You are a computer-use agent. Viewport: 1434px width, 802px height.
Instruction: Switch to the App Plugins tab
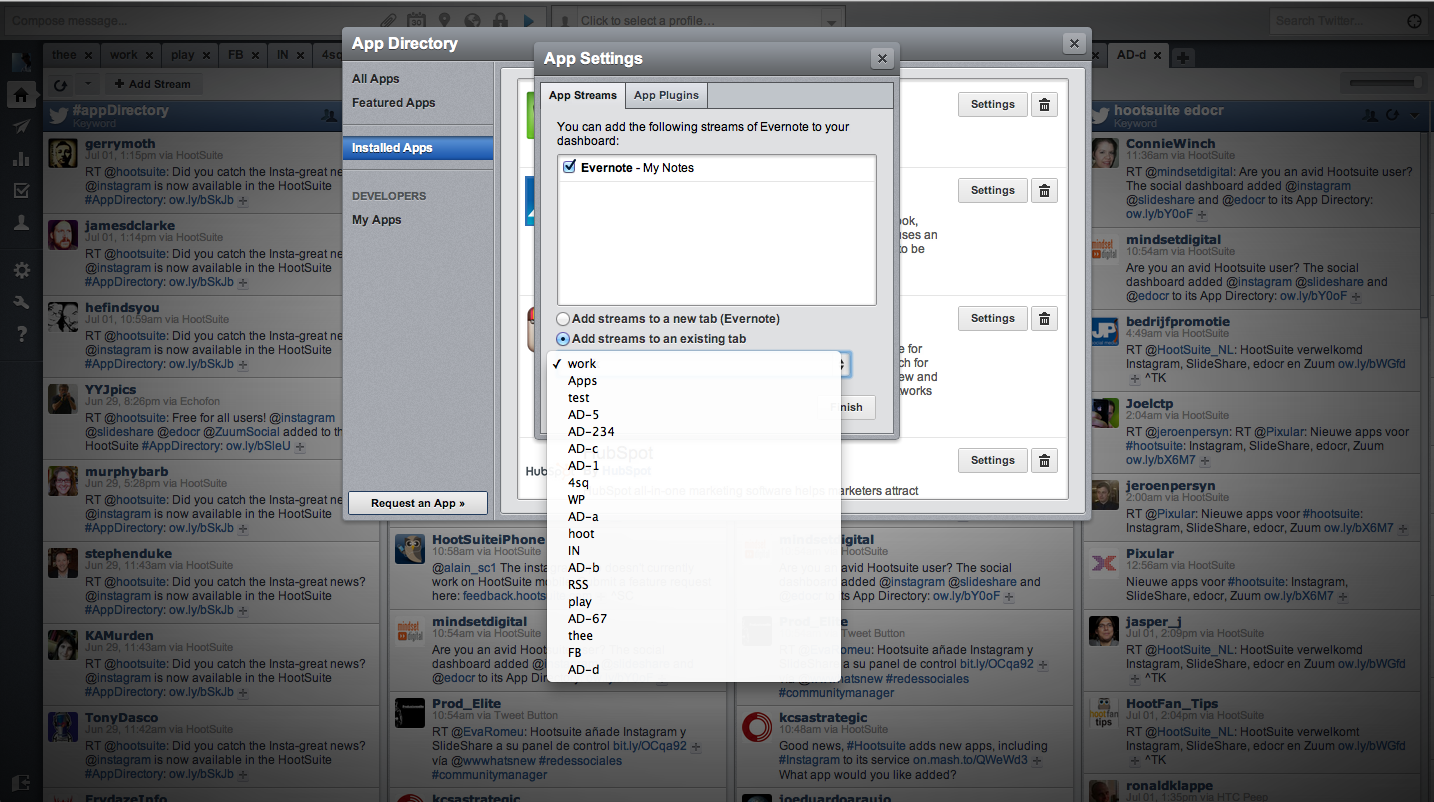tap(667, 95)
